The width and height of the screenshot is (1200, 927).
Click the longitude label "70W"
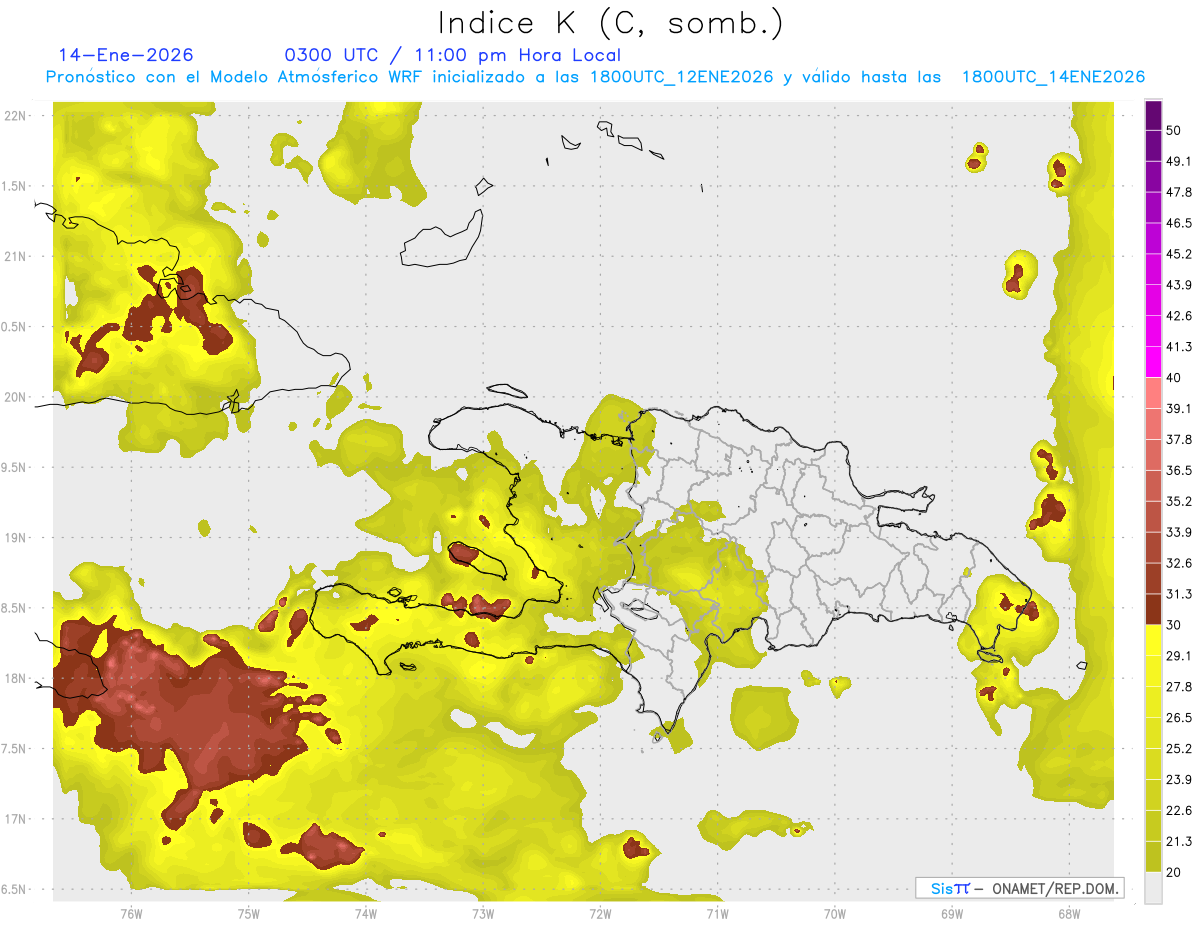[x=834, y=914]
